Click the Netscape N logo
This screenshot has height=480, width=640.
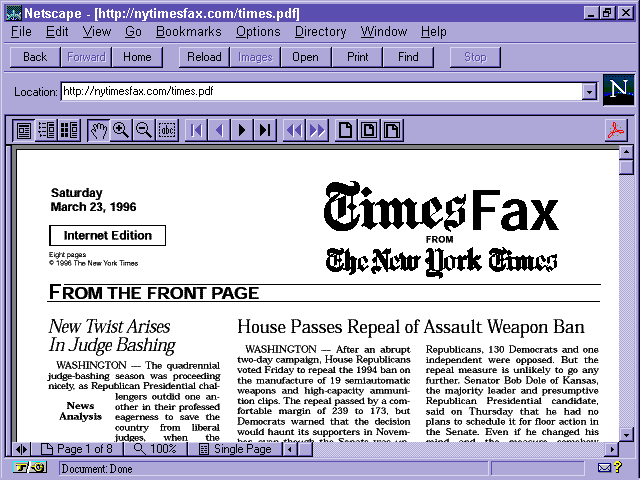tap(619, 90)
